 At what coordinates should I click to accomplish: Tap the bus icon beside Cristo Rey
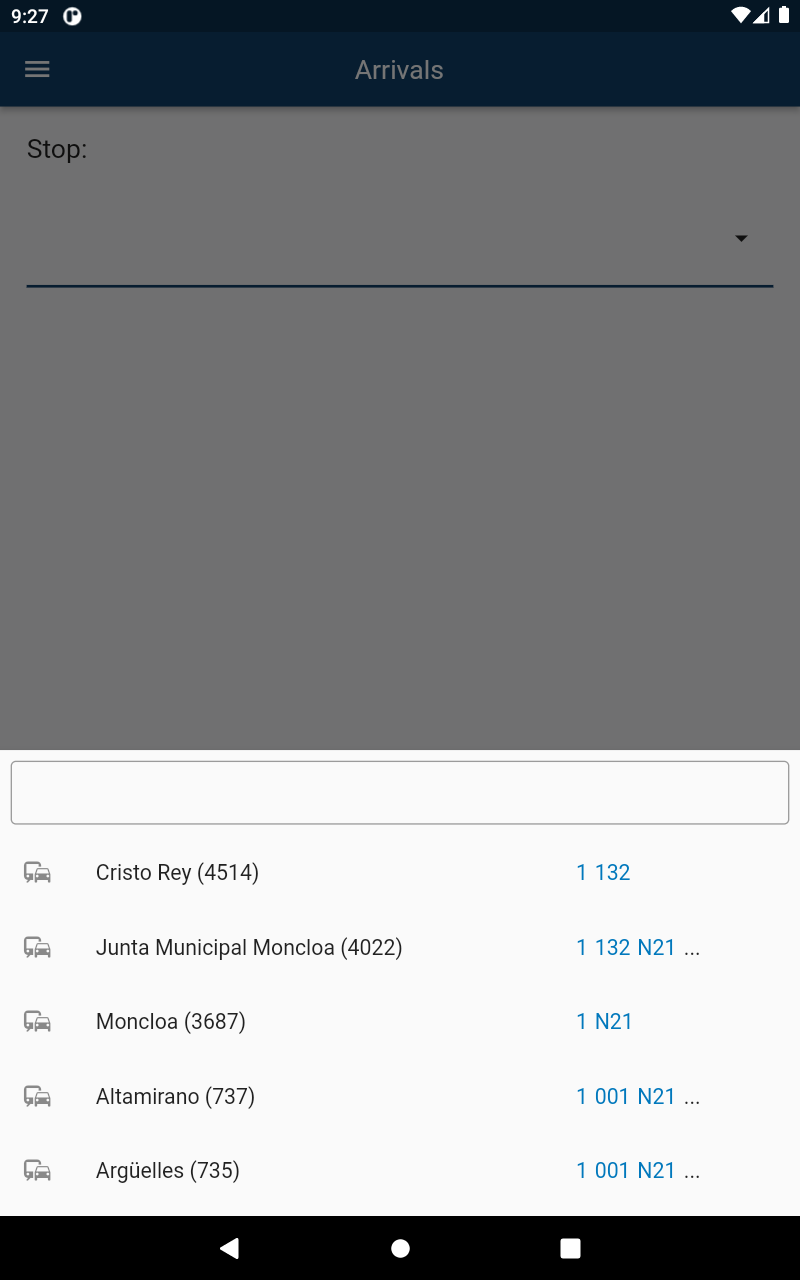[37, 873]
